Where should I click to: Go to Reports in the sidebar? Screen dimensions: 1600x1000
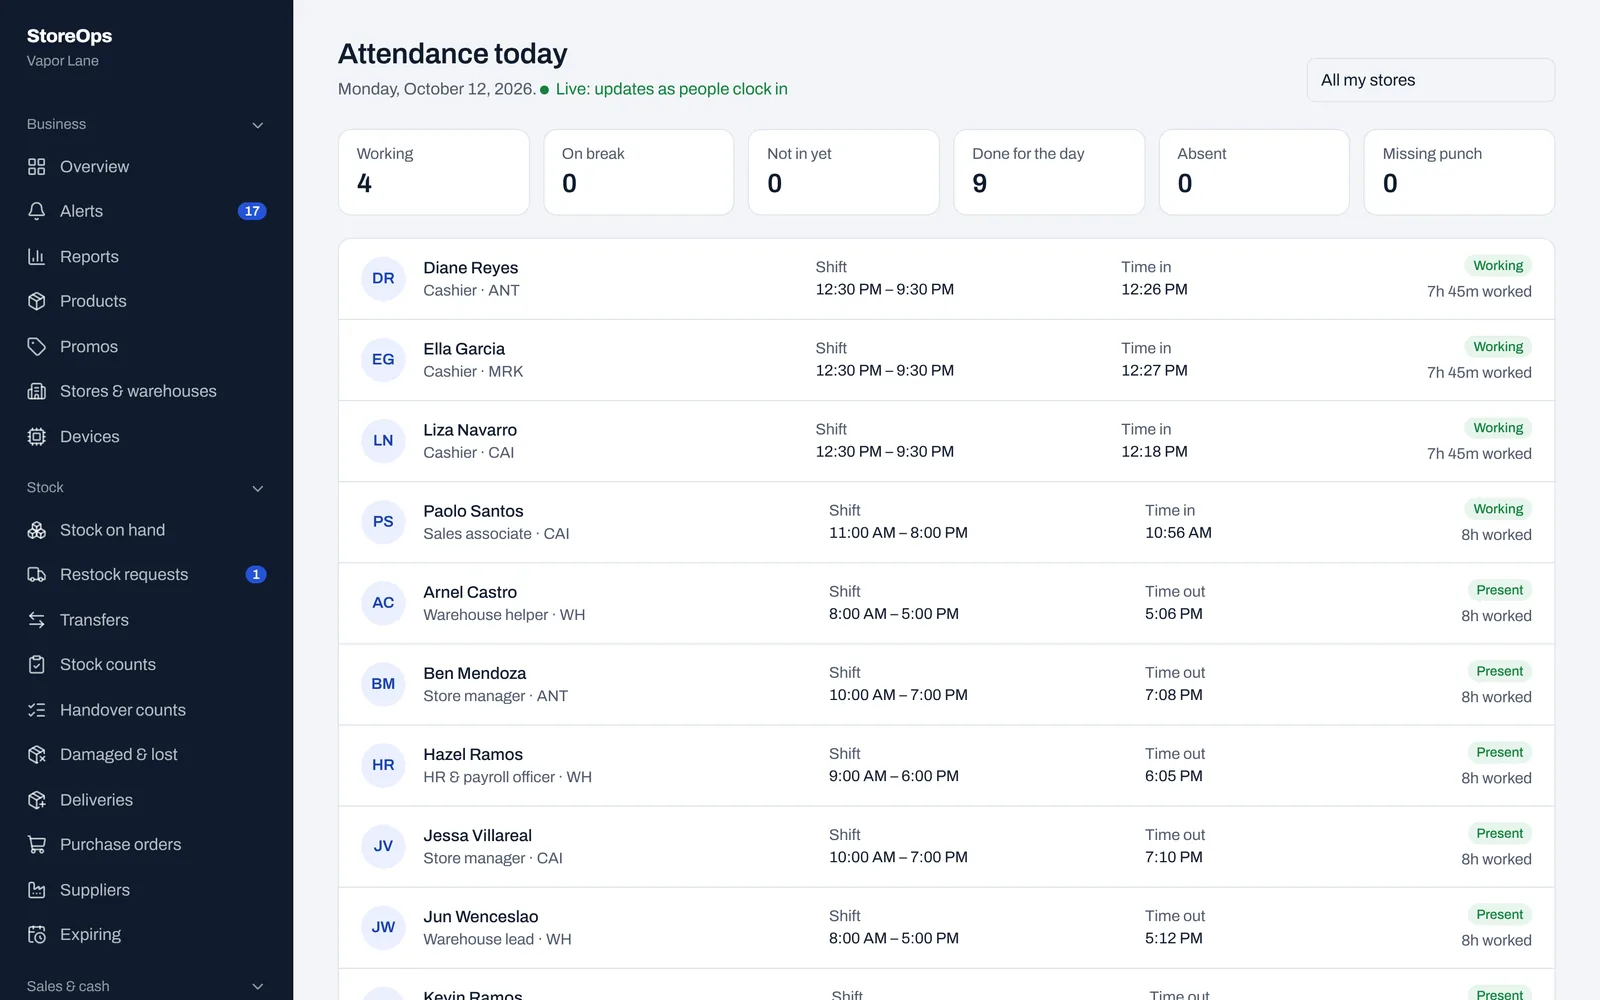coord(146,257)
